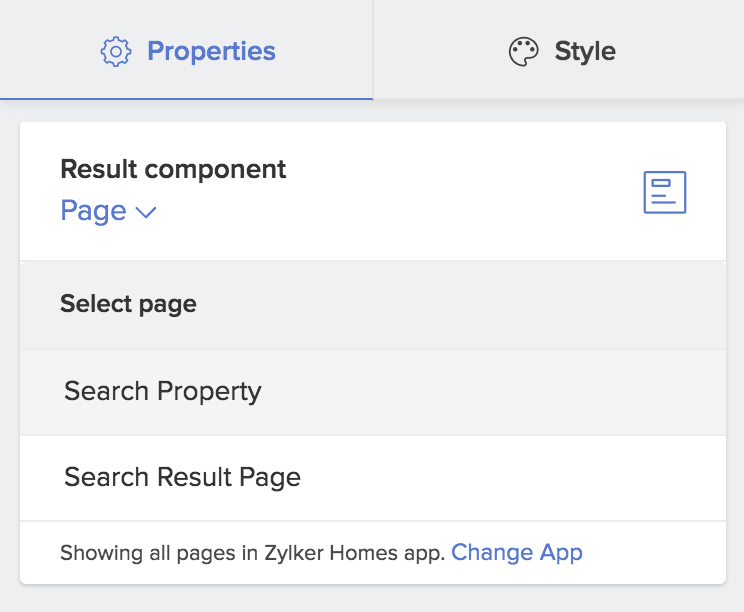Open the Properties tab by its label
The image size is (744, 612).
pos(211,51)
